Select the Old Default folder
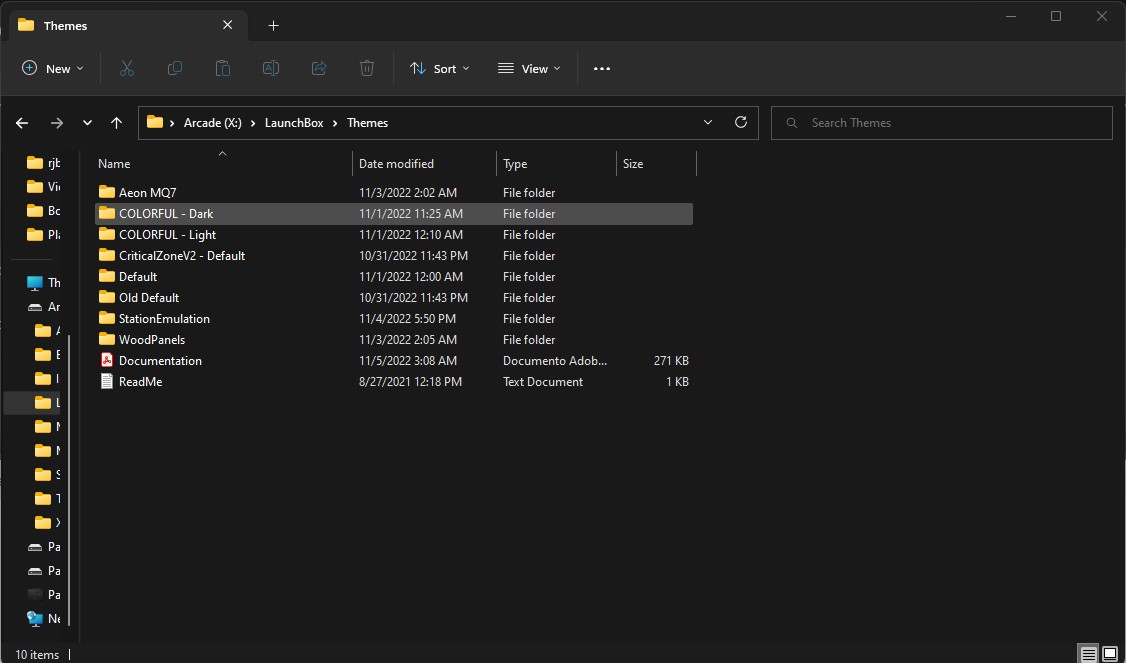 394,297
